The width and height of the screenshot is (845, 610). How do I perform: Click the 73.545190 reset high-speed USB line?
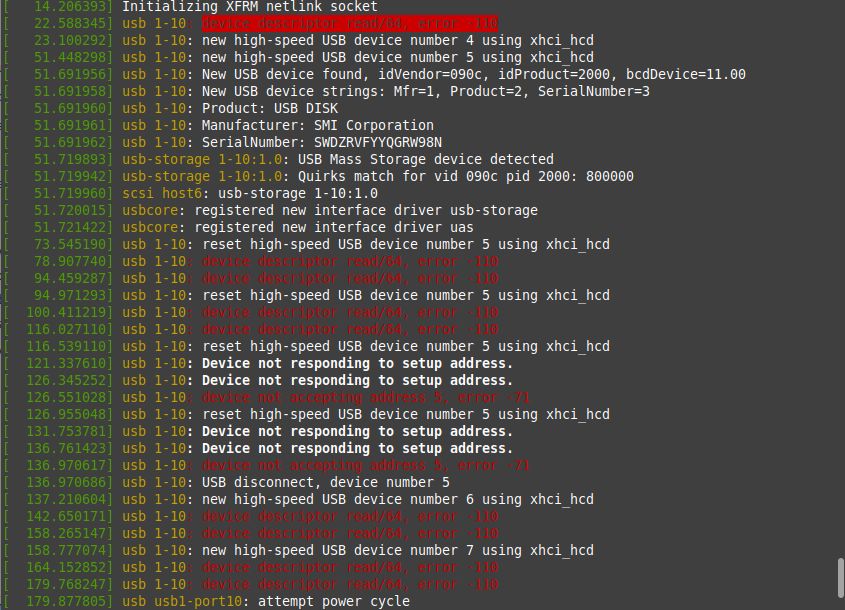[x=307, y=245]
